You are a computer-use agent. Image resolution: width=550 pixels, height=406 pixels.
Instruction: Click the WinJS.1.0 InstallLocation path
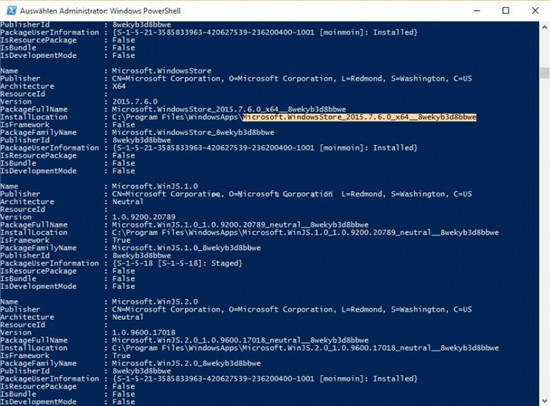305,232
